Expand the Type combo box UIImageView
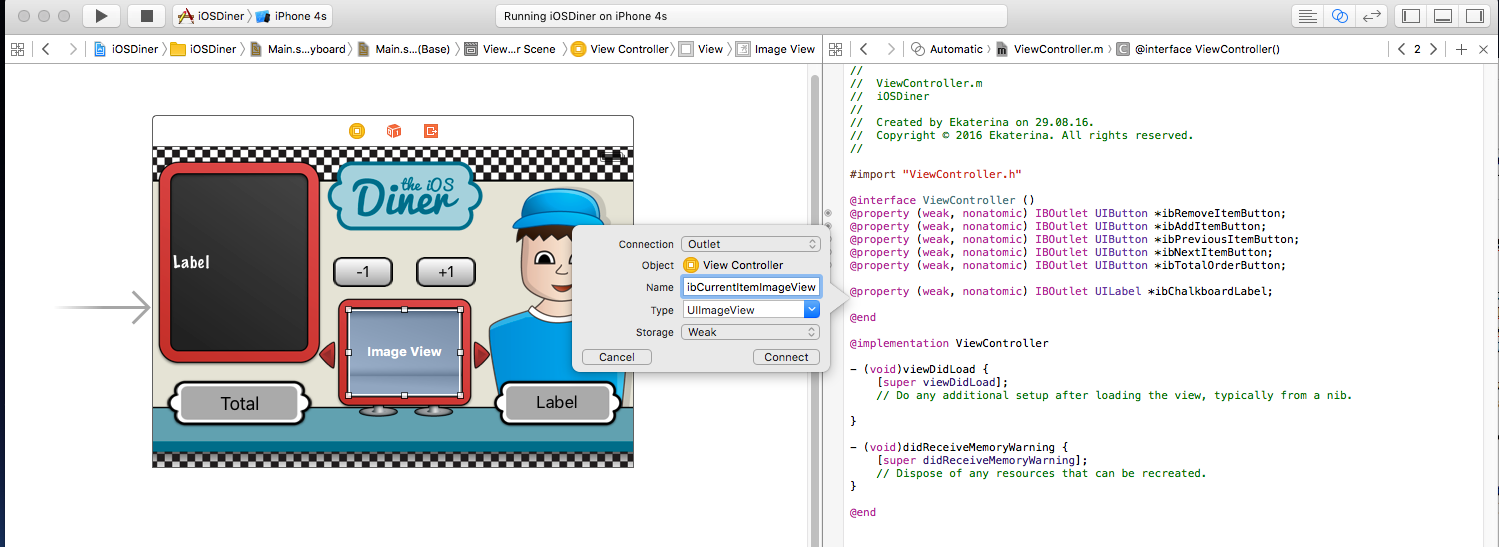Screen dimensions: 1499x547 tap(811, 310)
